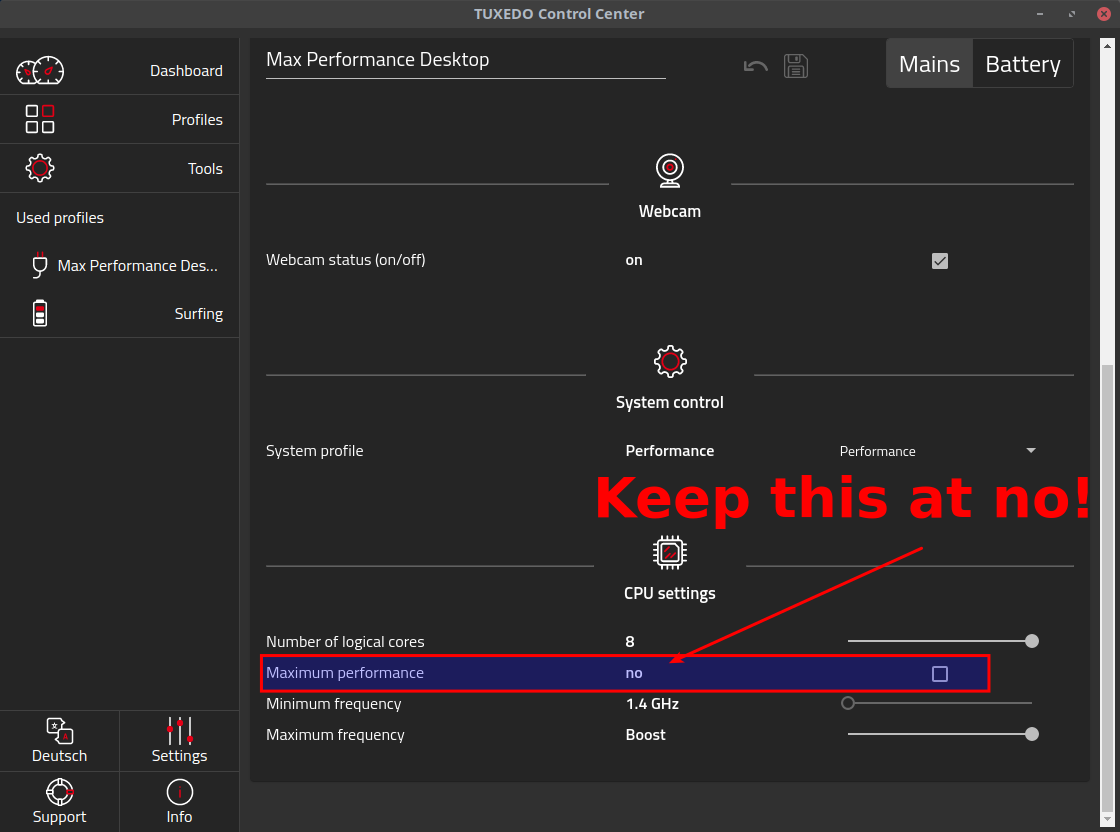Click the '1.4 GHz' minimum frequency value

652,704
